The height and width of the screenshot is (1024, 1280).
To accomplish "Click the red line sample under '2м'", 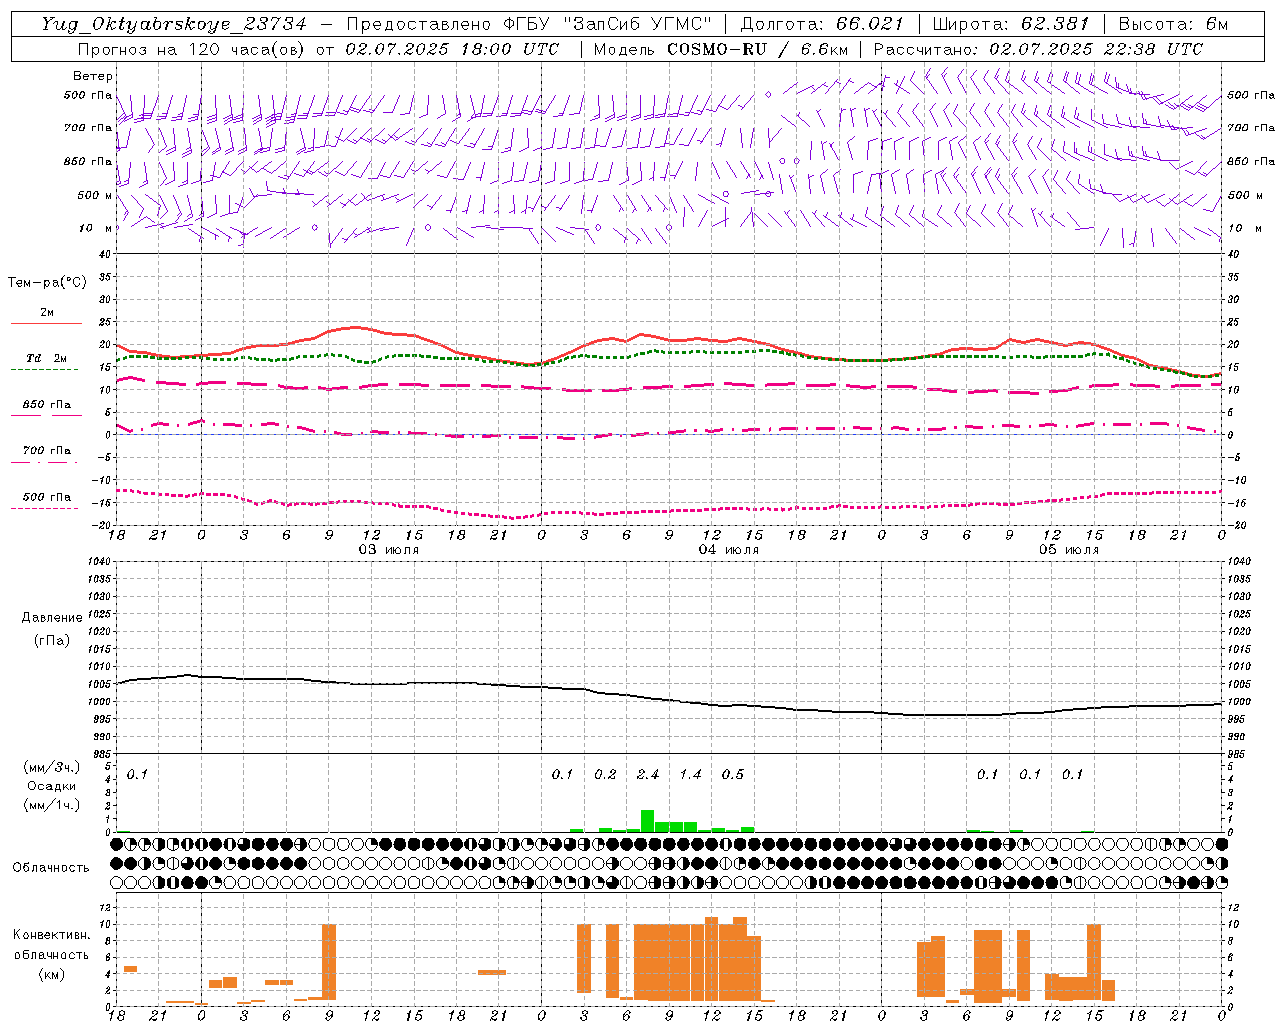I will (x=46, y=324).
